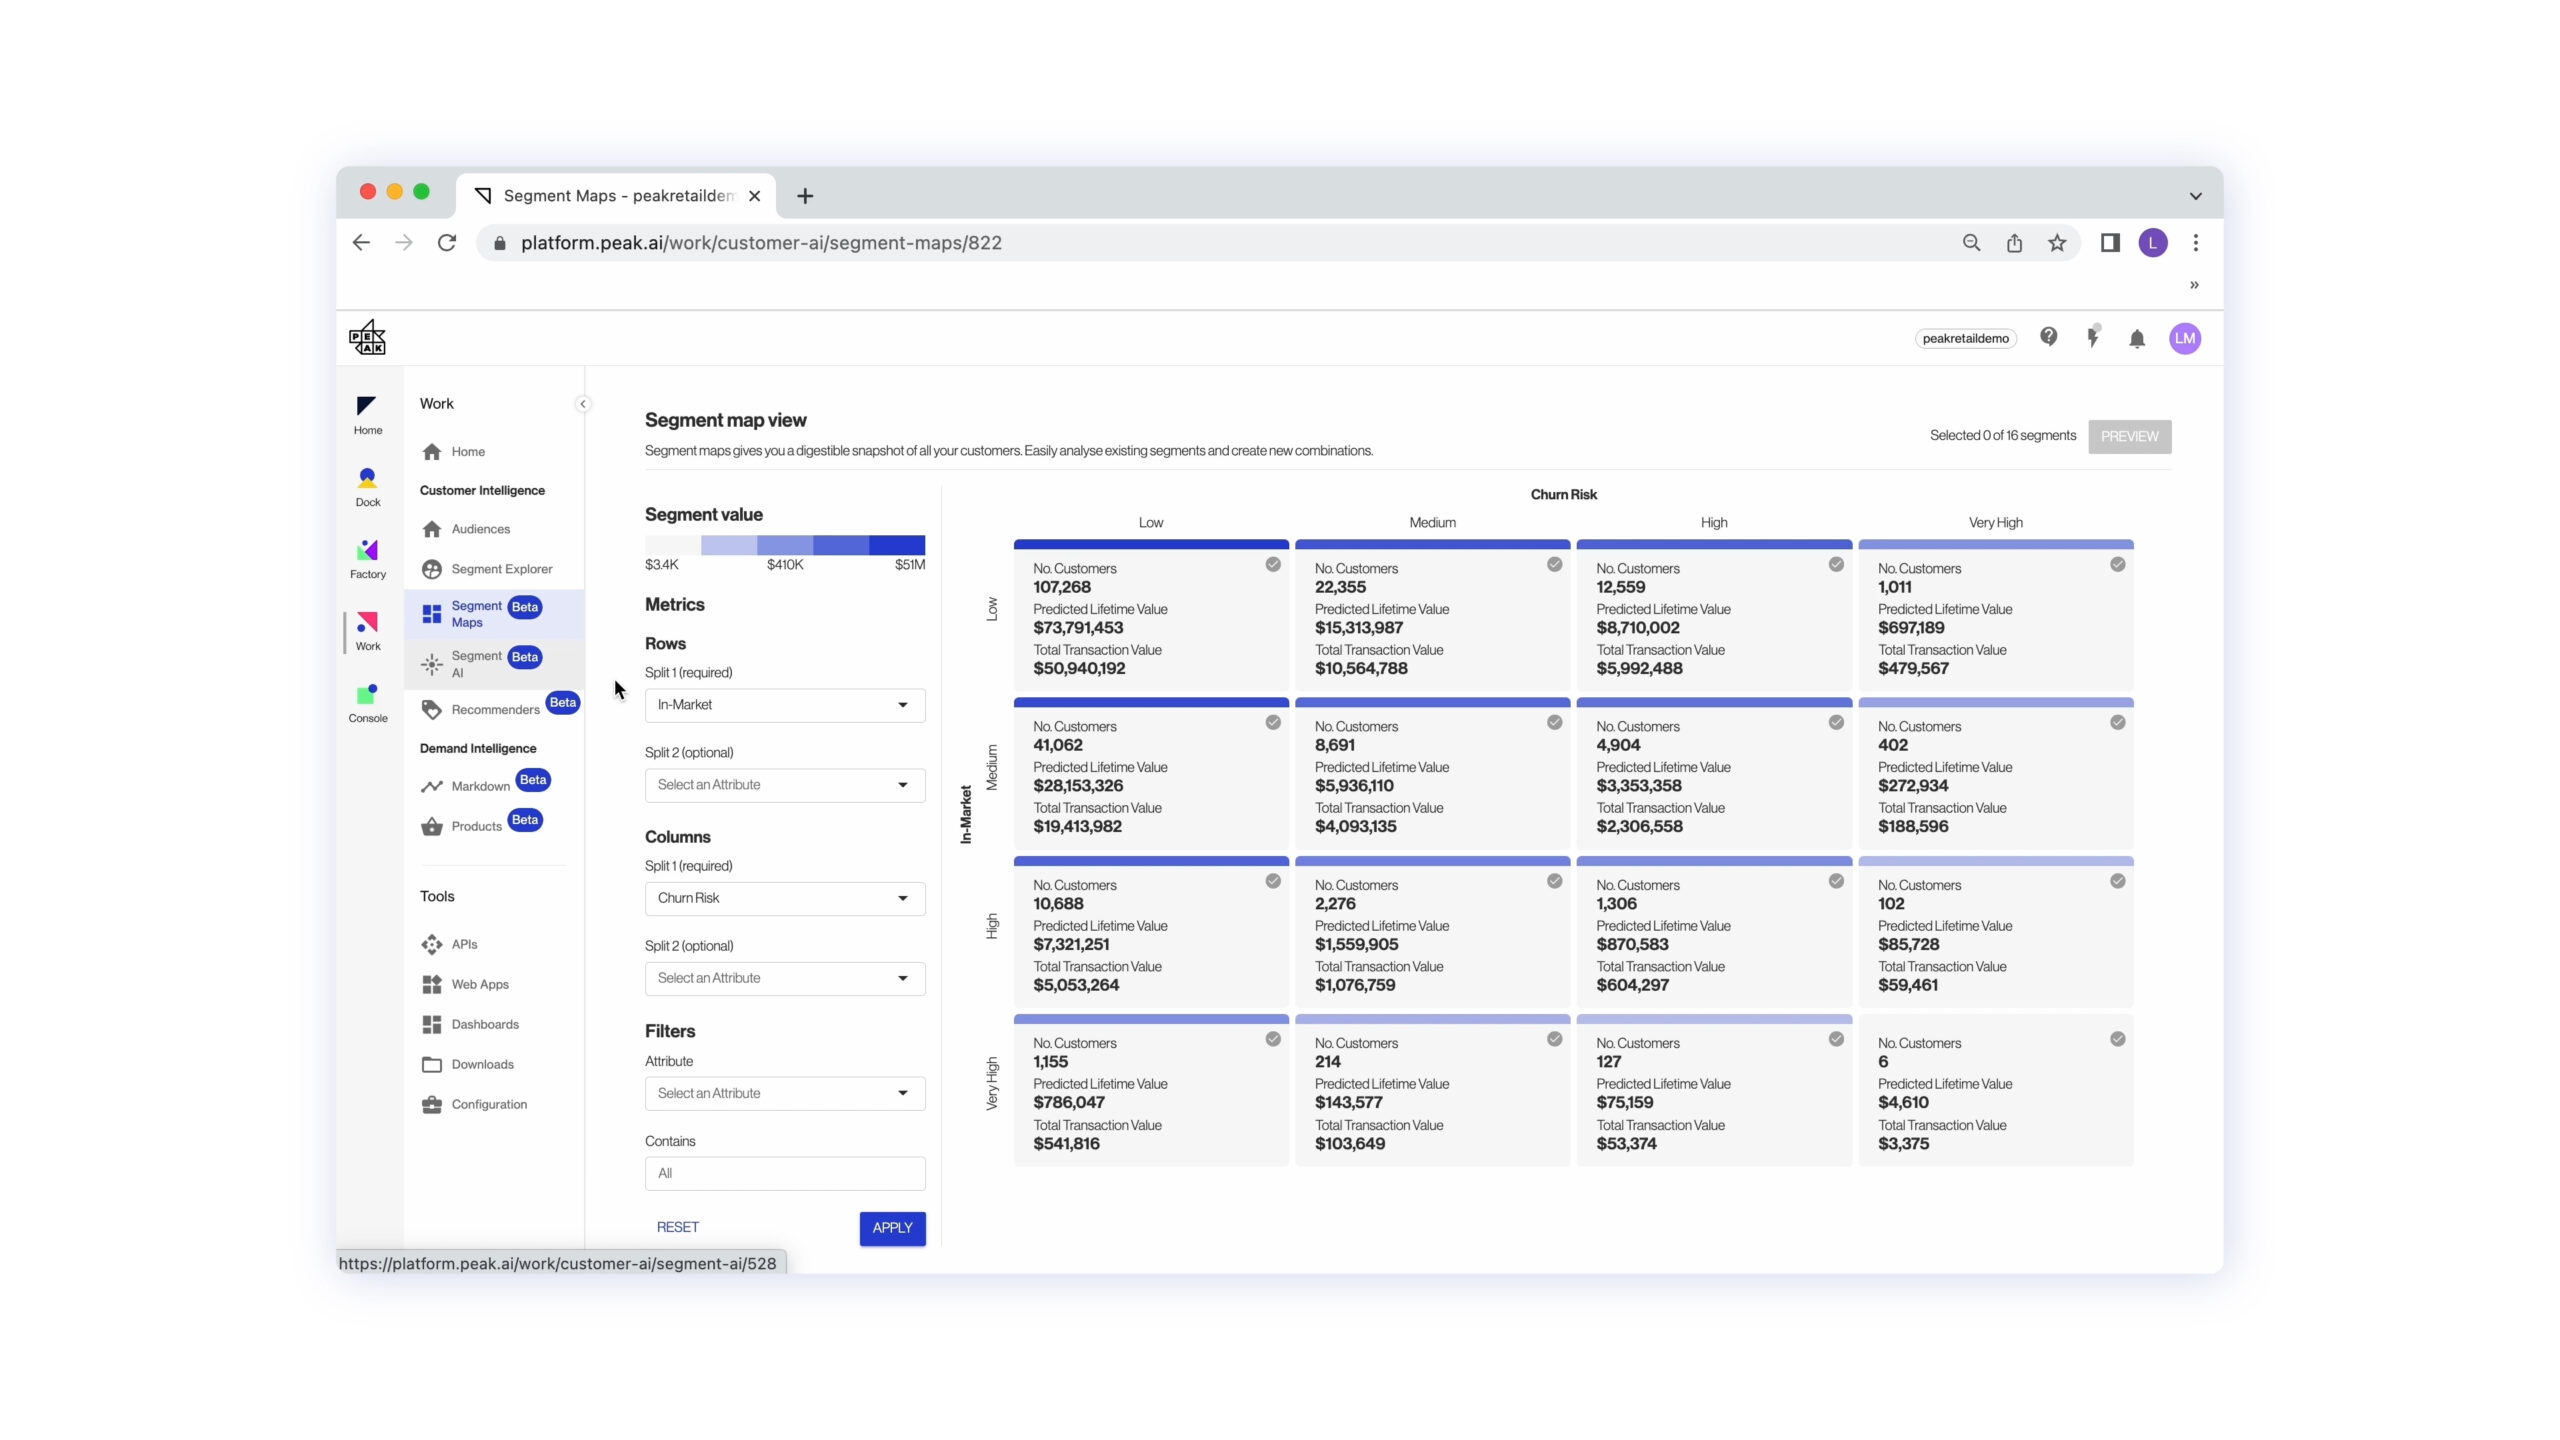Select the 107,268 customers segment checkbox
Viewport: 2560px width, 1440px height.
1272,565
